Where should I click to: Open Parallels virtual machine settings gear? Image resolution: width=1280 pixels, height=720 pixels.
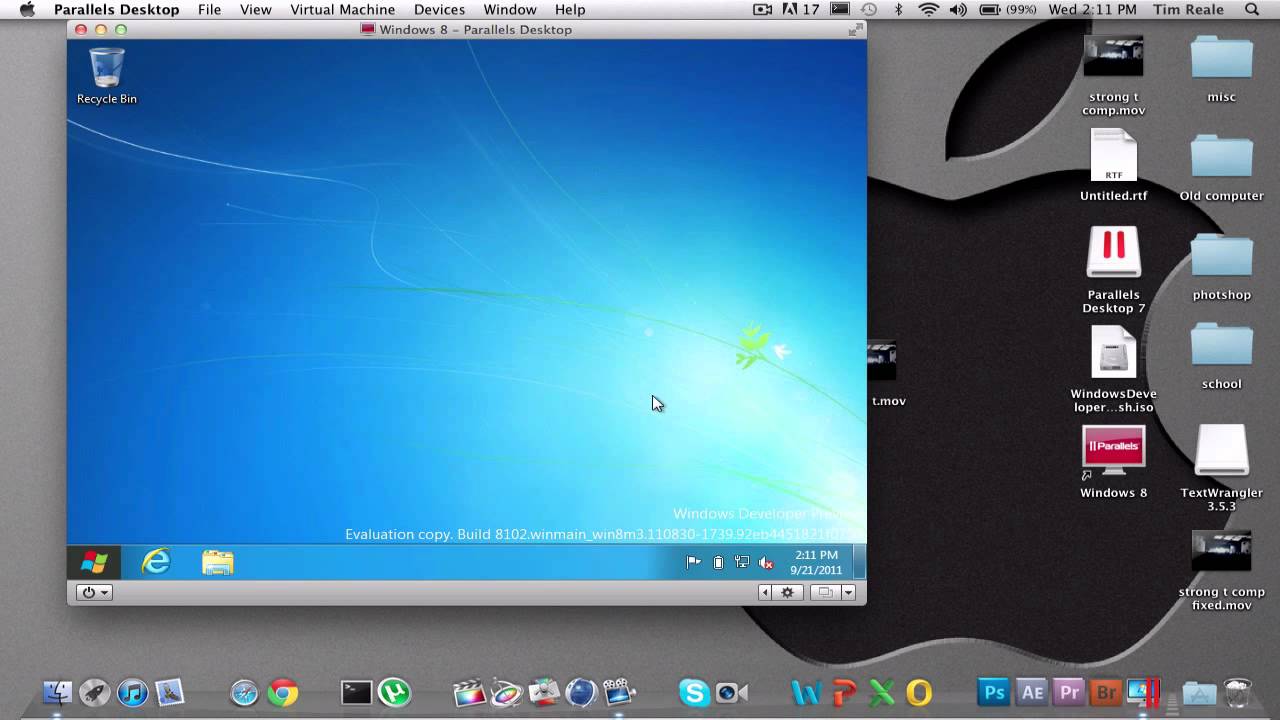point(787,592)
